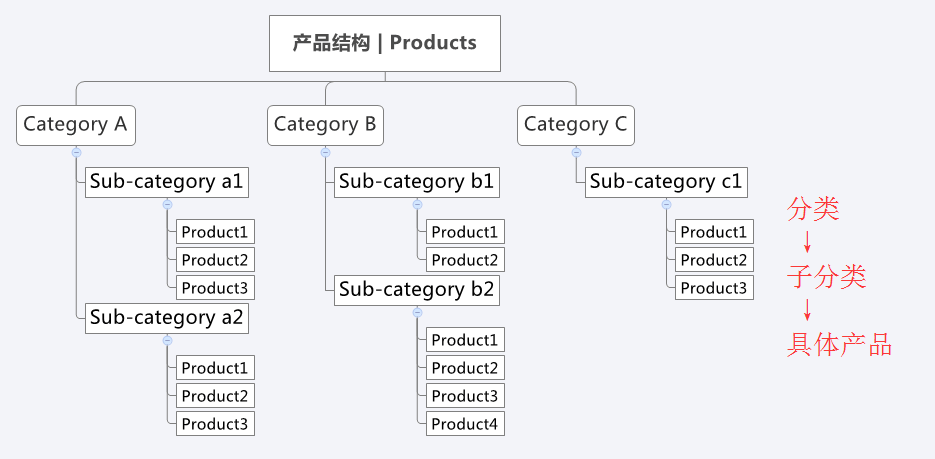Collapse Category A branch toggle
Image resolution: width=935 pixels, height=459 pixels.
(x=76, y=153)
